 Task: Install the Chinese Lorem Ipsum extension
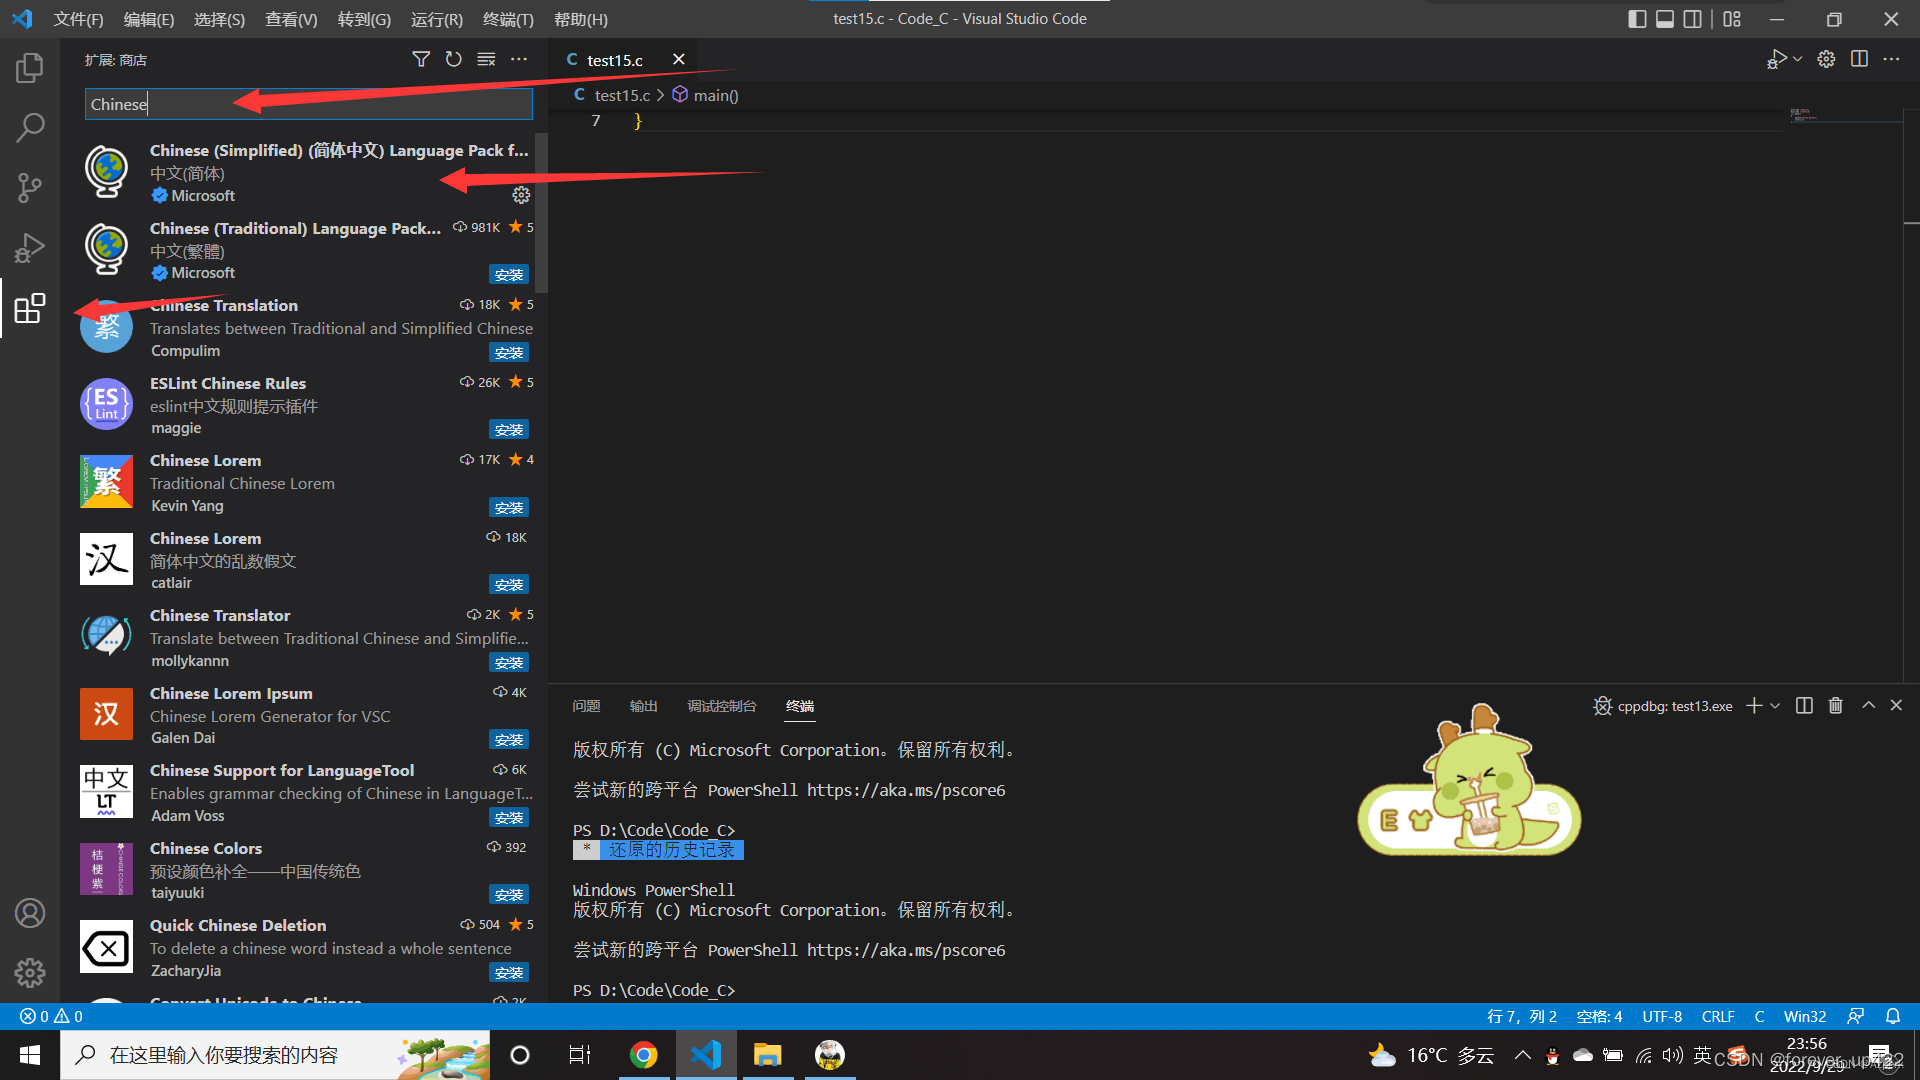(509, 740)
